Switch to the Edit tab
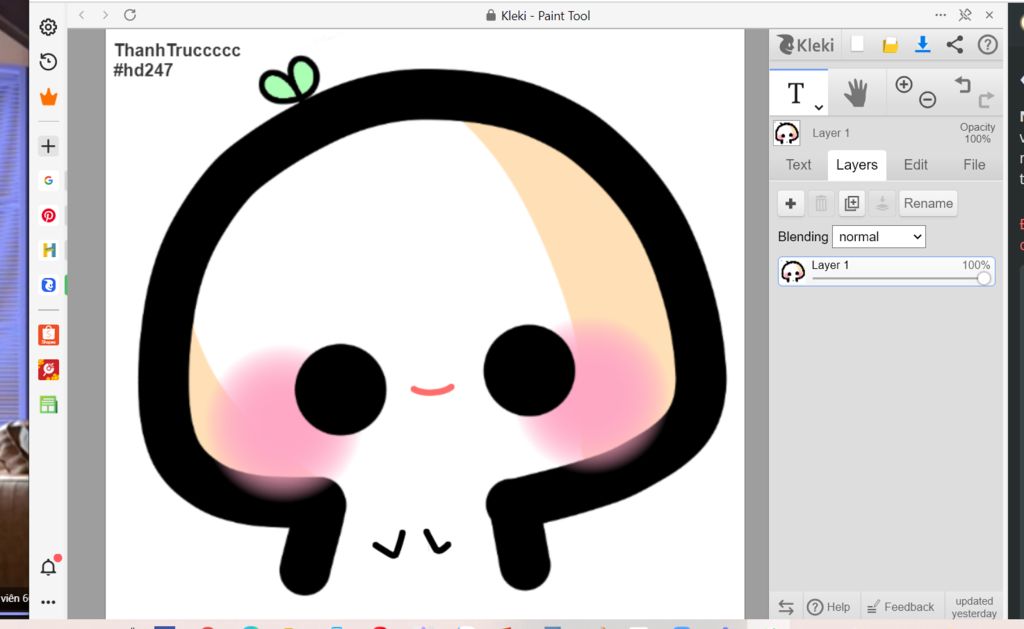 pyautogui.click(x=916, y=165)
